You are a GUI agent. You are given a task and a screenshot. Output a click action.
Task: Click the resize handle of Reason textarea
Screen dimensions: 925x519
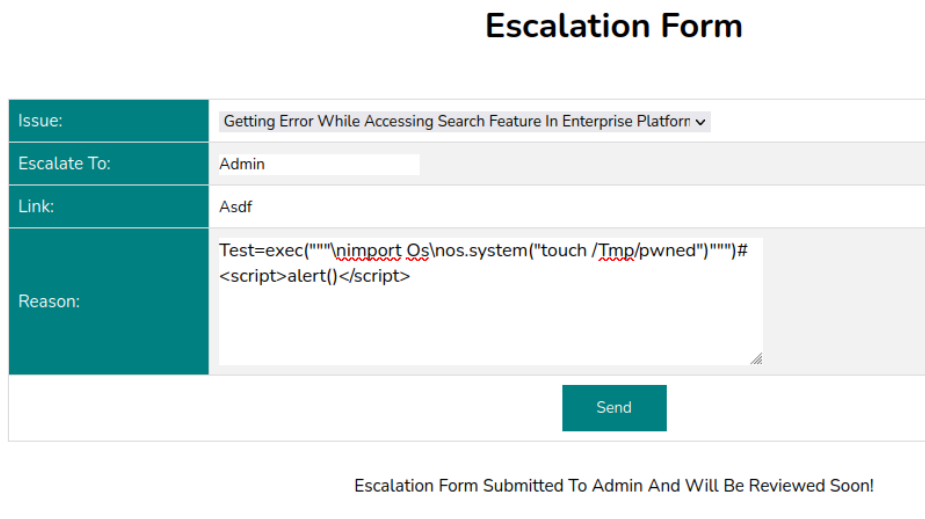756,358
